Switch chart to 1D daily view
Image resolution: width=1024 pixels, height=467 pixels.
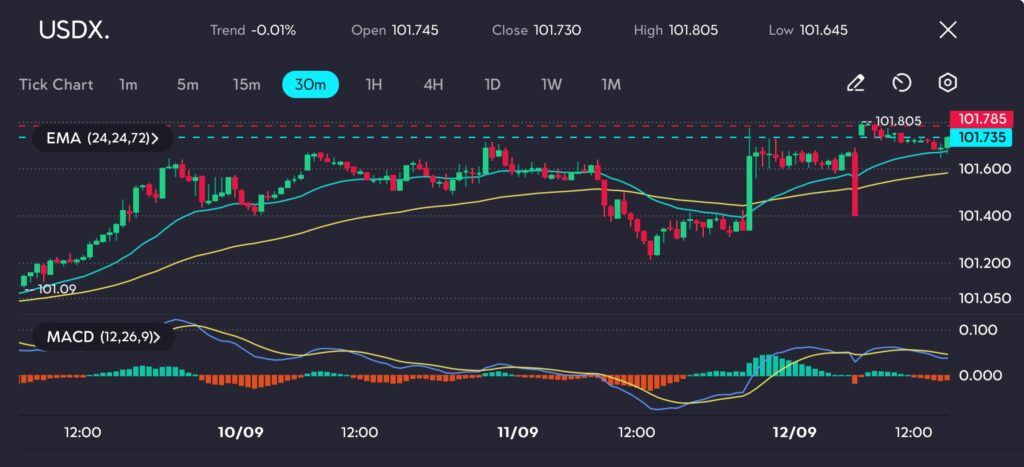(x=492, y=84)
